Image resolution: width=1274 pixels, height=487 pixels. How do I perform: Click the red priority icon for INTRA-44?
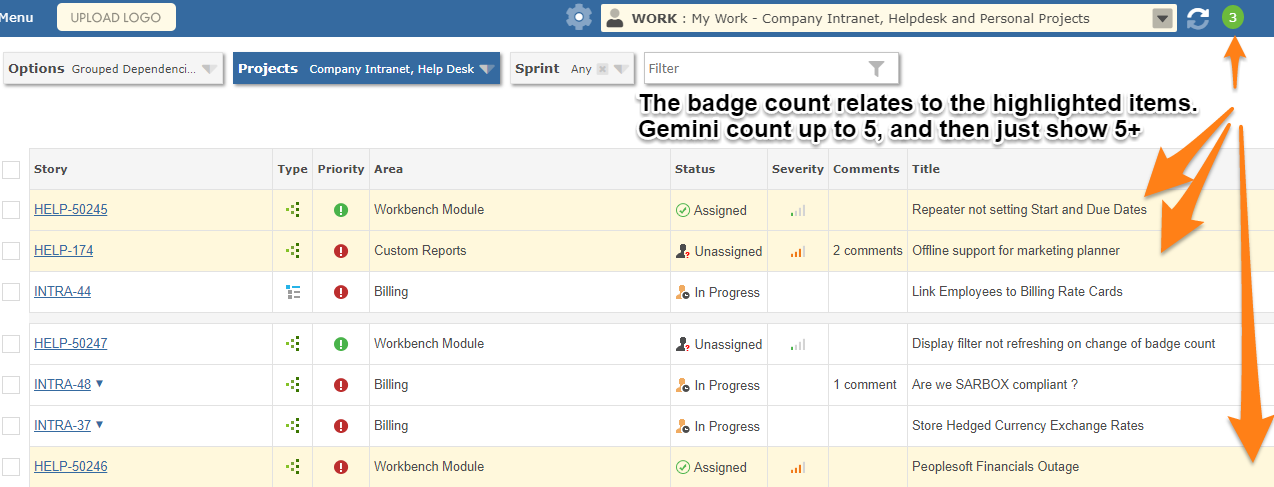pyautogui.click(x=341, y=292)
